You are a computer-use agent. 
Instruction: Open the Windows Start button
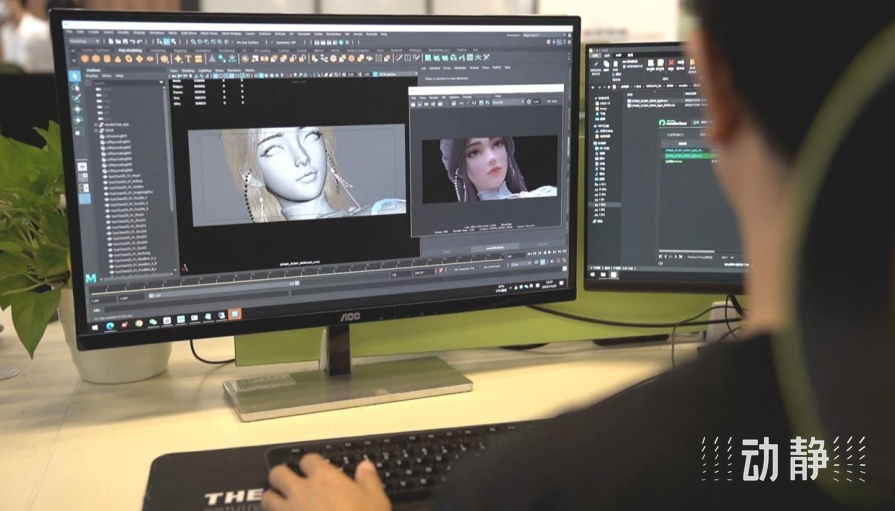point(95,327)
